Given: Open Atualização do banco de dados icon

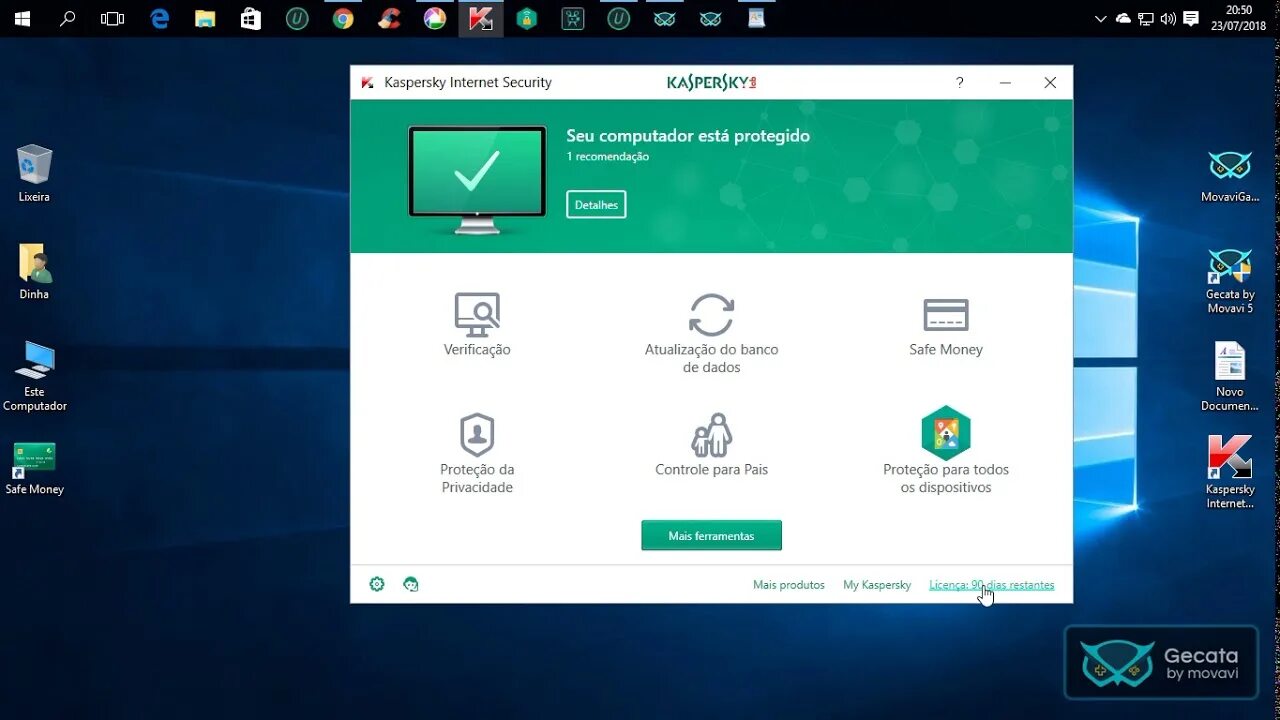Looking at the screenshot, I should 711,315.
